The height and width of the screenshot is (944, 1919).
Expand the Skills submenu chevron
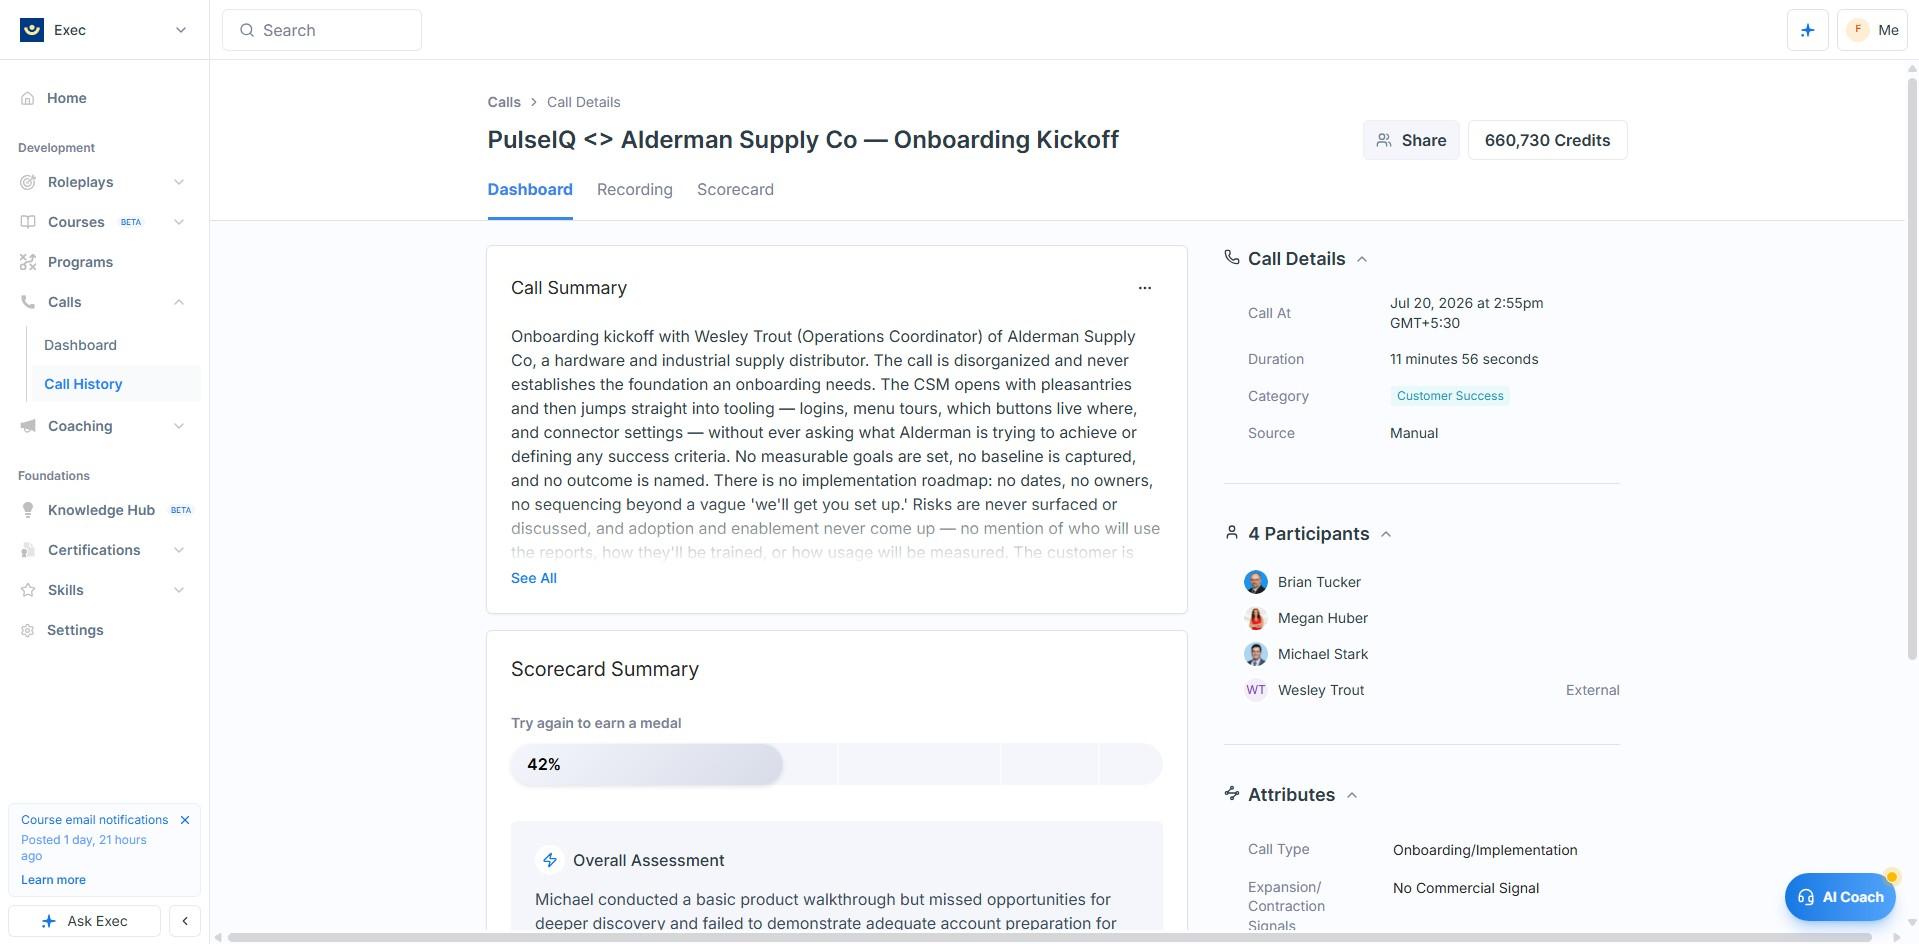[x=179, y=590]
